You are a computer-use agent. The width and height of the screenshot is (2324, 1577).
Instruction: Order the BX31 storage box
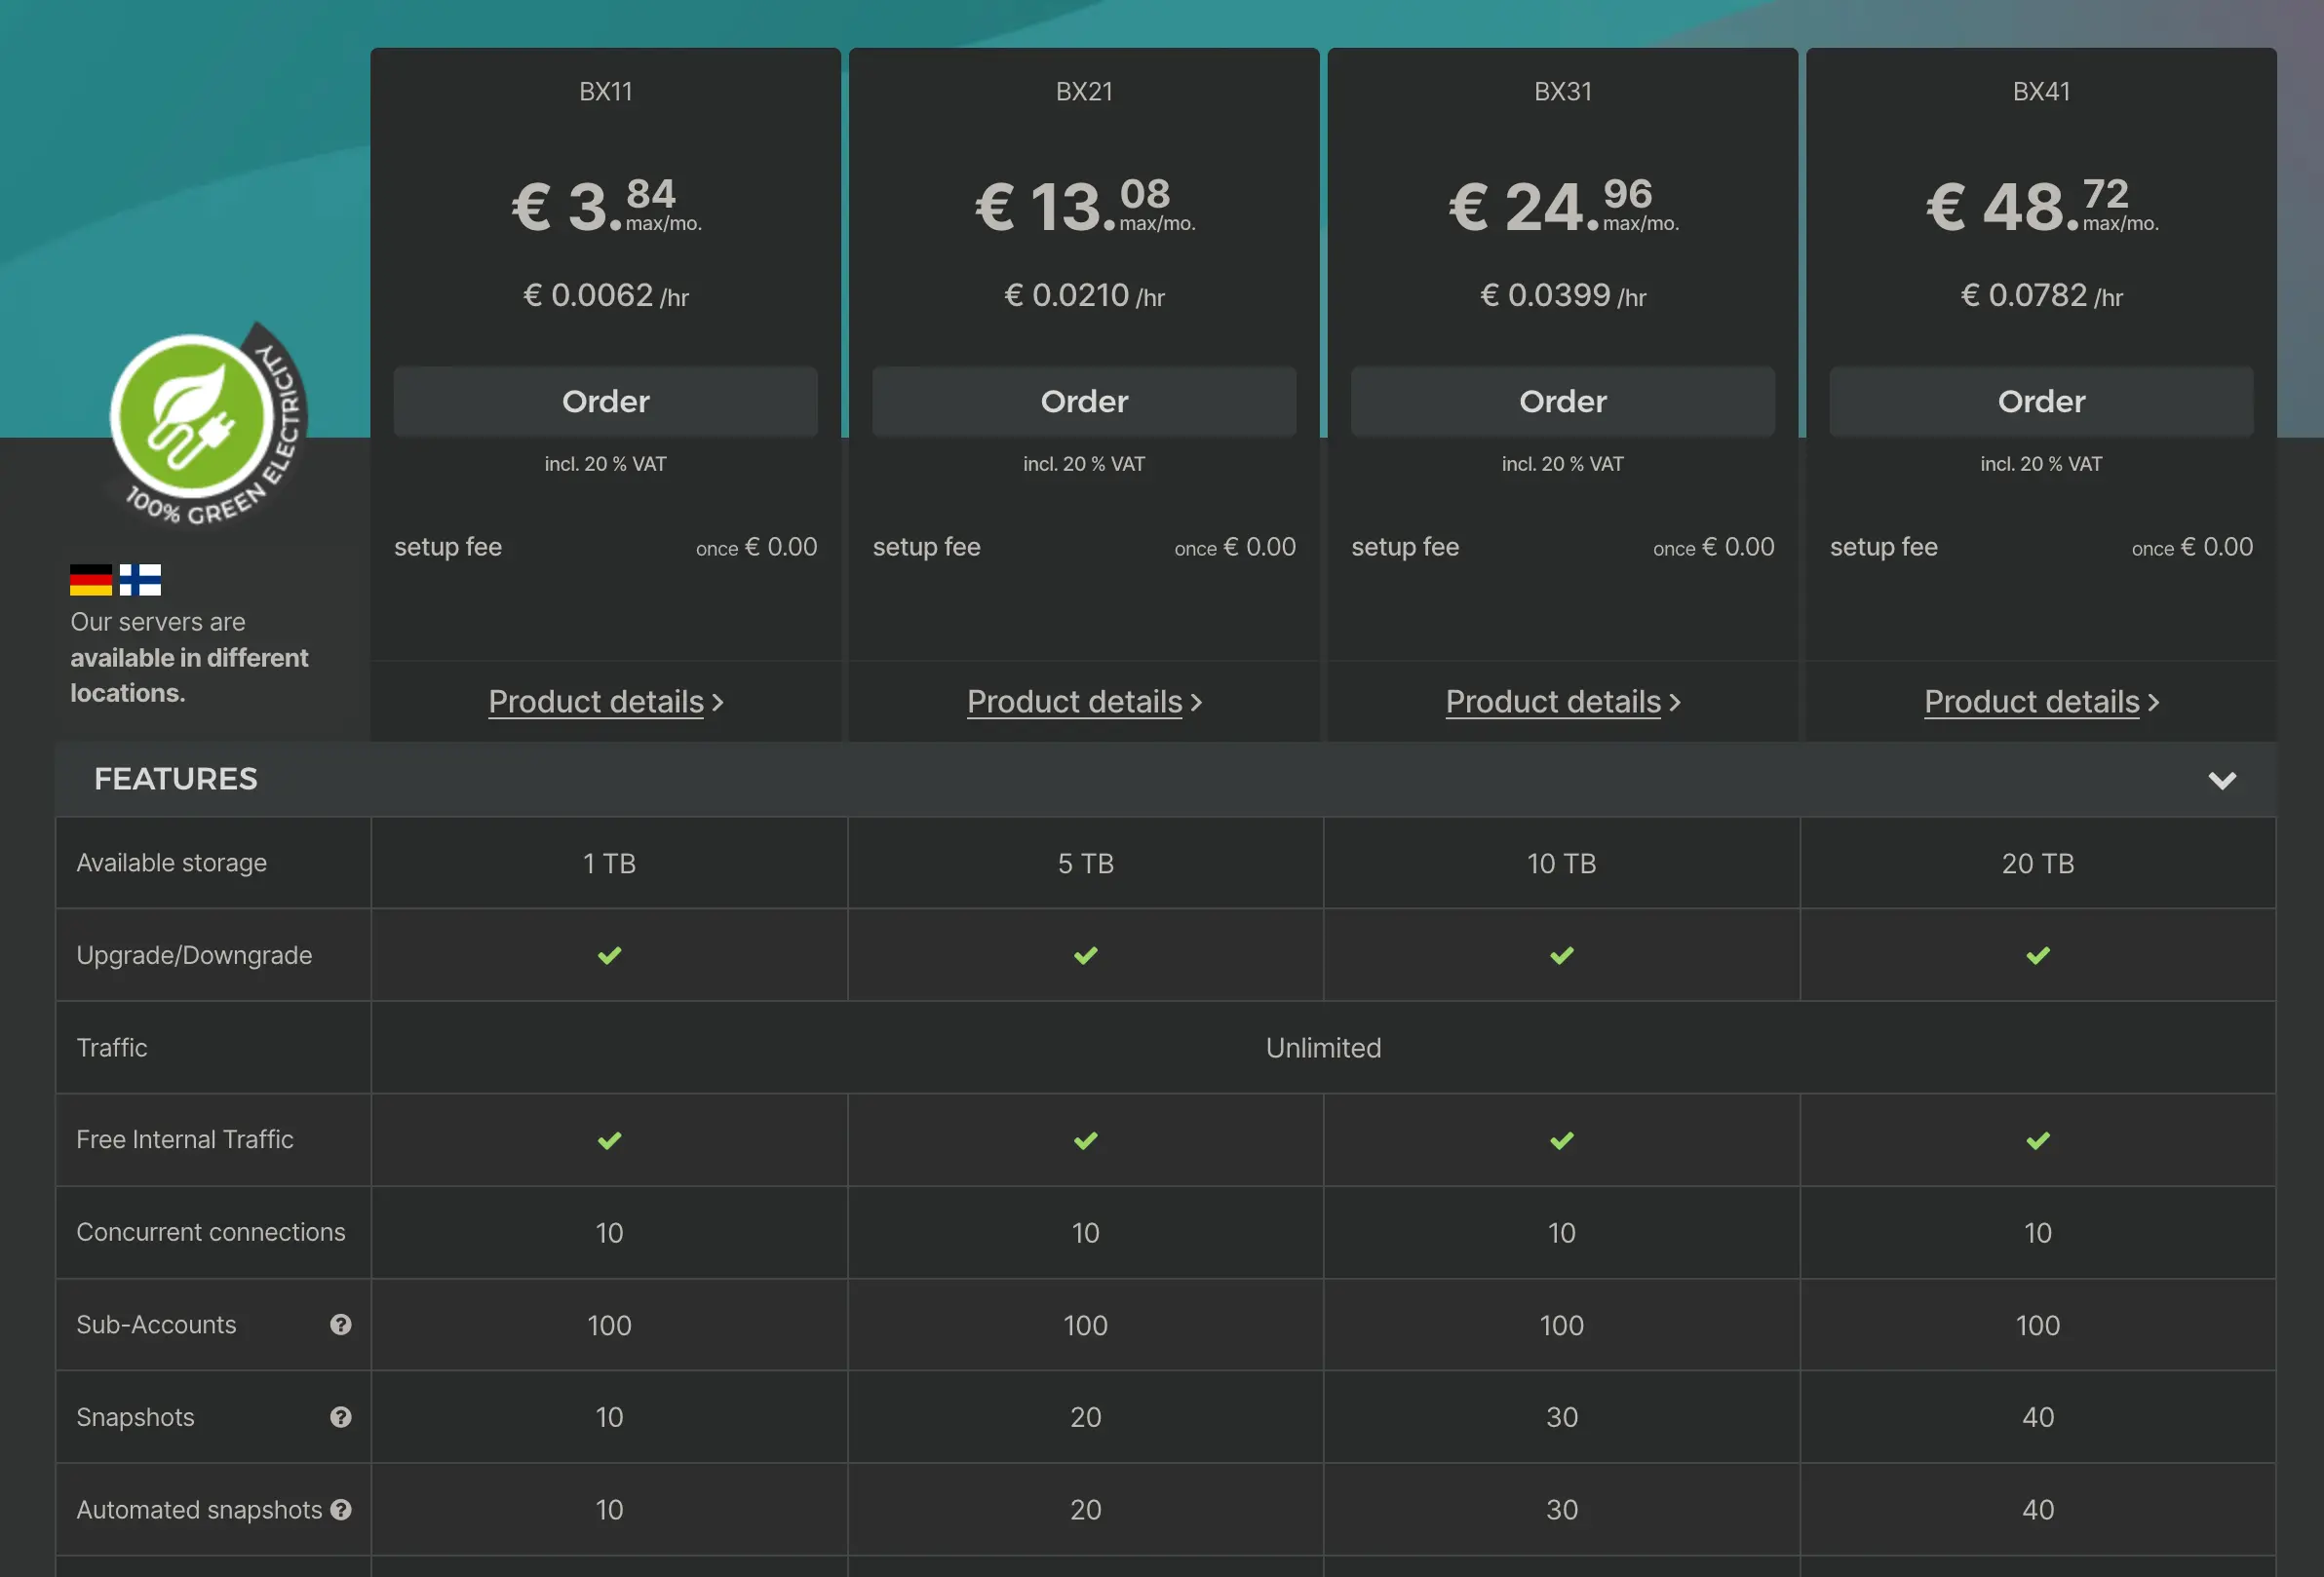coord(1562,401)
